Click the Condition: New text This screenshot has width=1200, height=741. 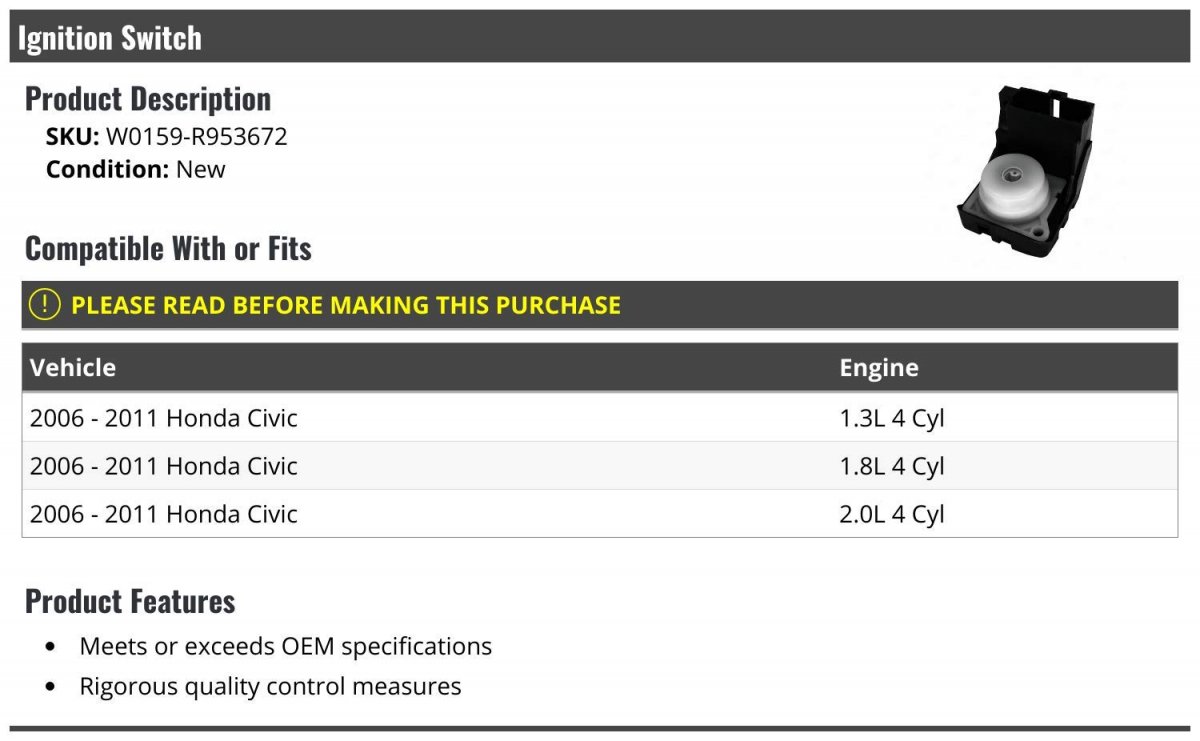(136, 169)
